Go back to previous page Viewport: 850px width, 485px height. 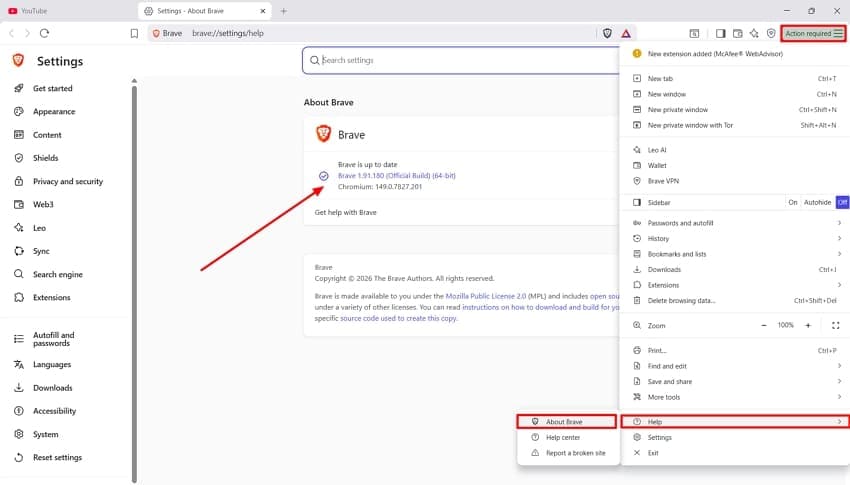(x=11, y=34)
